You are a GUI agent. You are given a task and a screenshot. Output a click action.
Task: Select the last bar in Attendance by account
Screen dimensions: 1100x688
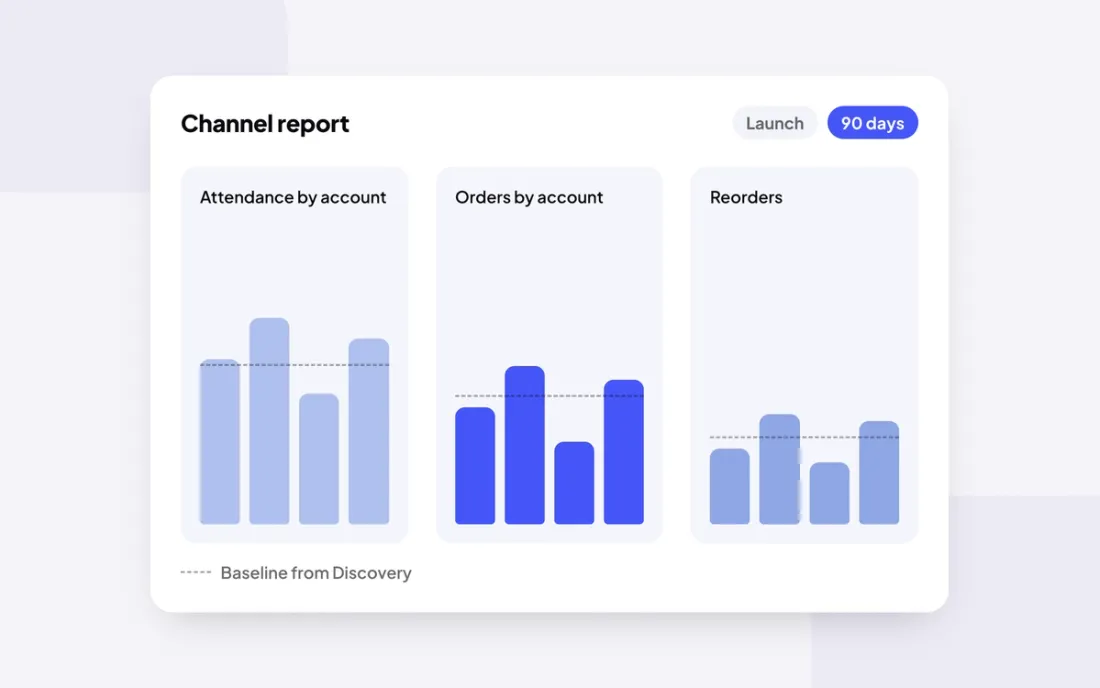[x=369, y=431]
